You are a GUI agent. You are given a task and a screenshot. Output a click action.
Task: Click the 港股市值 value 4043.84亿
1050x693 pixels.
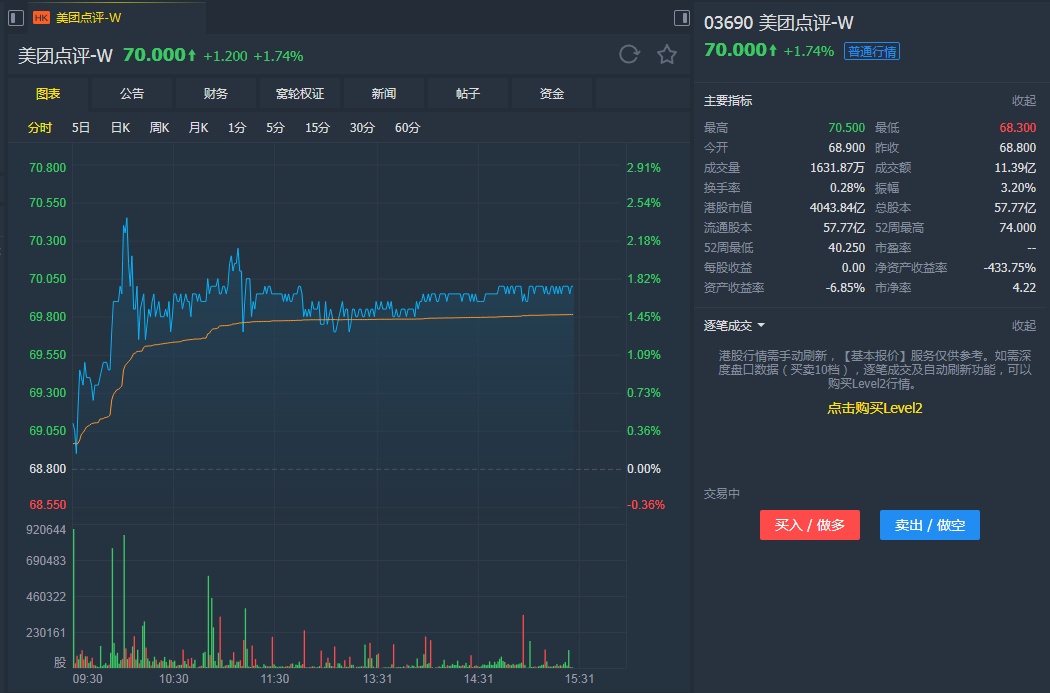tap(837, 208)
